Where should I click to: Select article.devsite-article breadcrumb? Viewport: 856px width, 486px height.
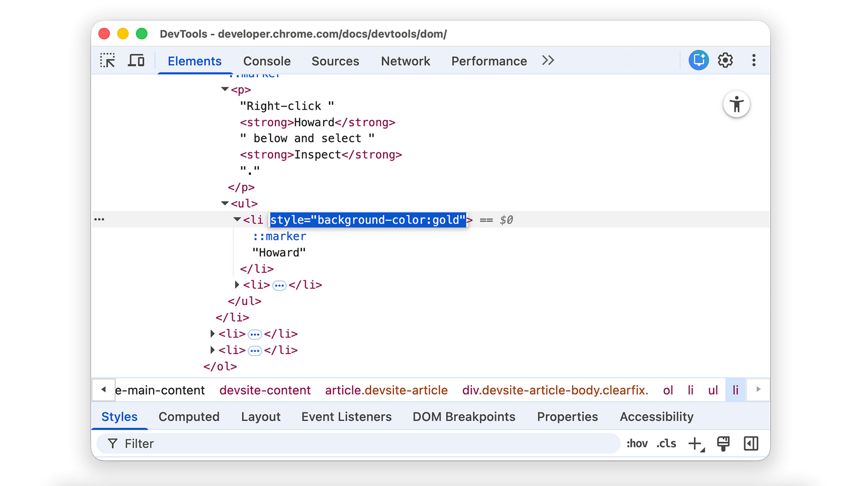[386, 390]
